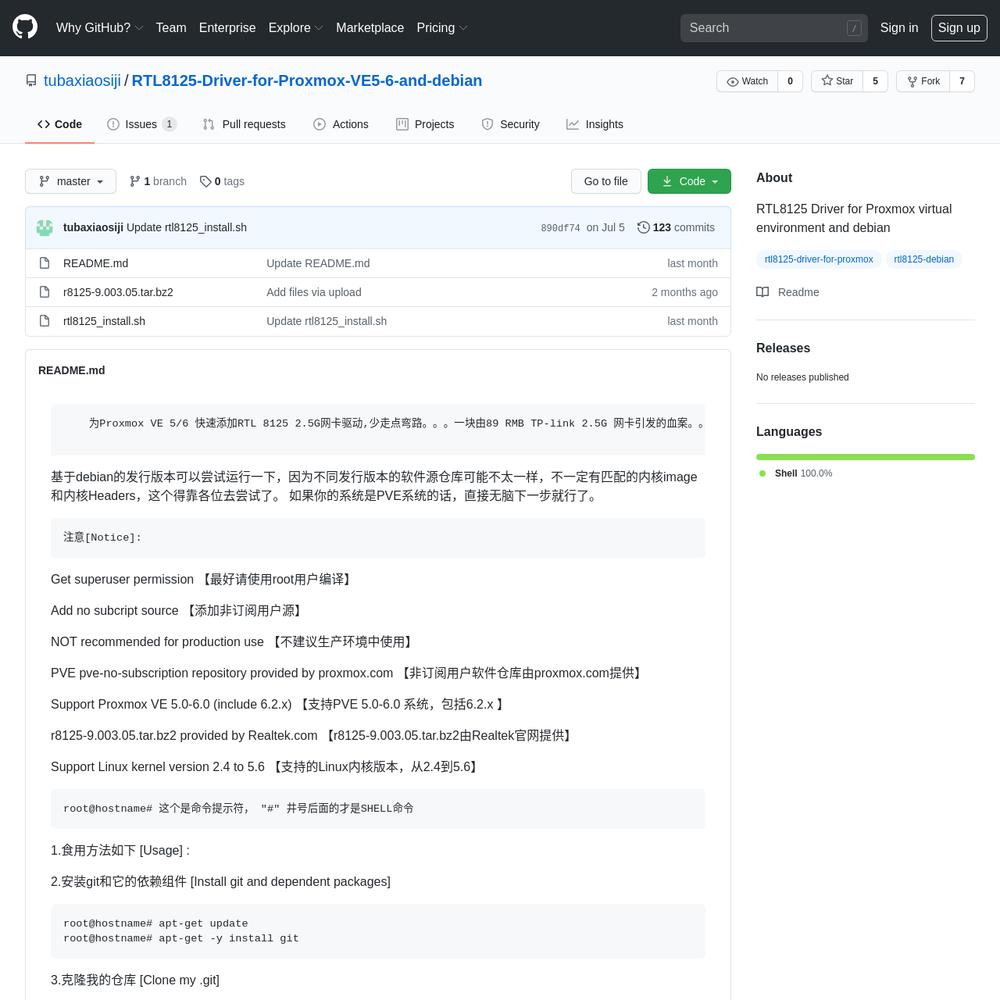
Task: Fork this repository
Action: 923,81
